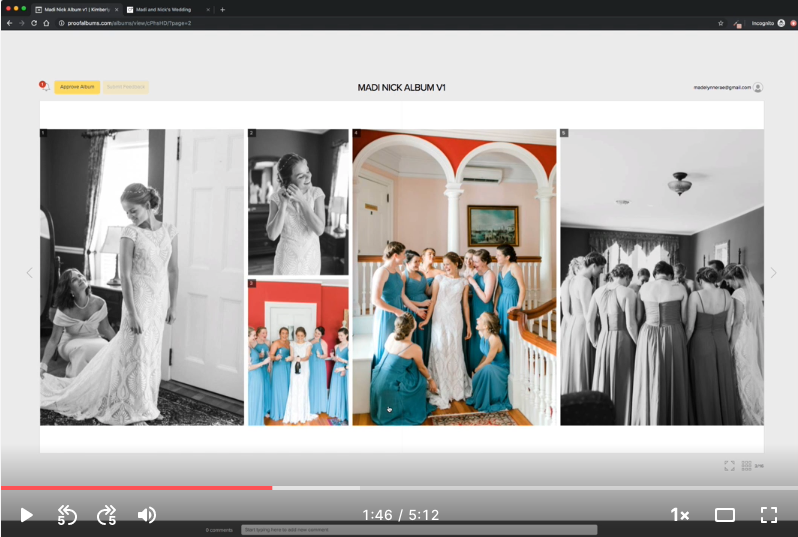Viewport: 798px width, 537px height.
Task: Play the video
Action: (x=26, y=515)
